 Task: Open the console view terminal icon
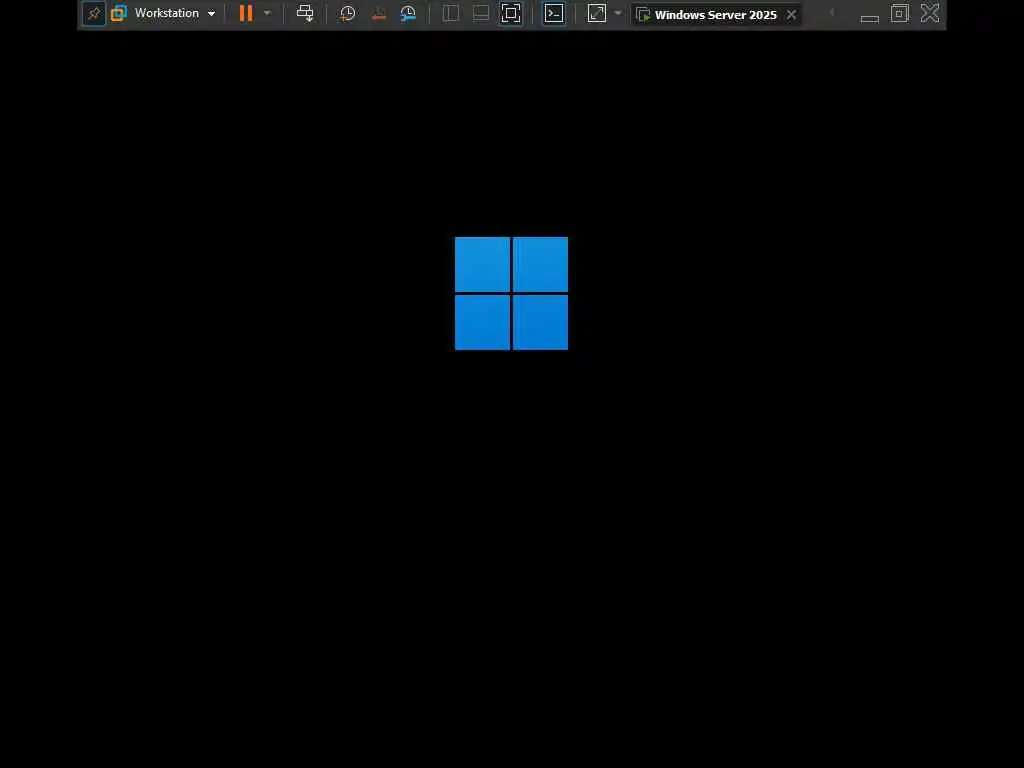tap(554, 13)
